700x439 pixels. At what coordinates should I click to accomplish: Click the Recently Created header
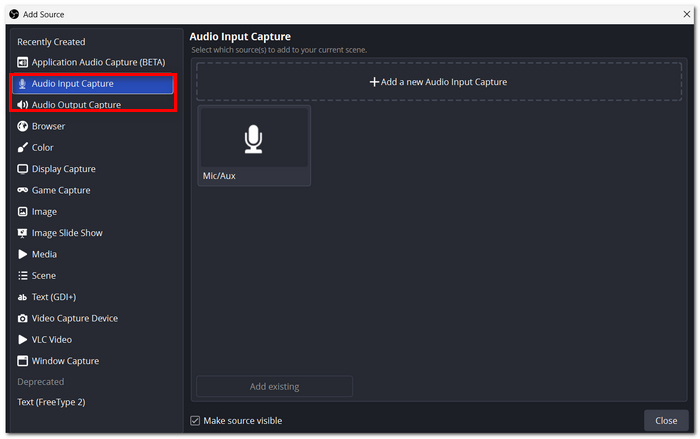[x=51, y=42]
